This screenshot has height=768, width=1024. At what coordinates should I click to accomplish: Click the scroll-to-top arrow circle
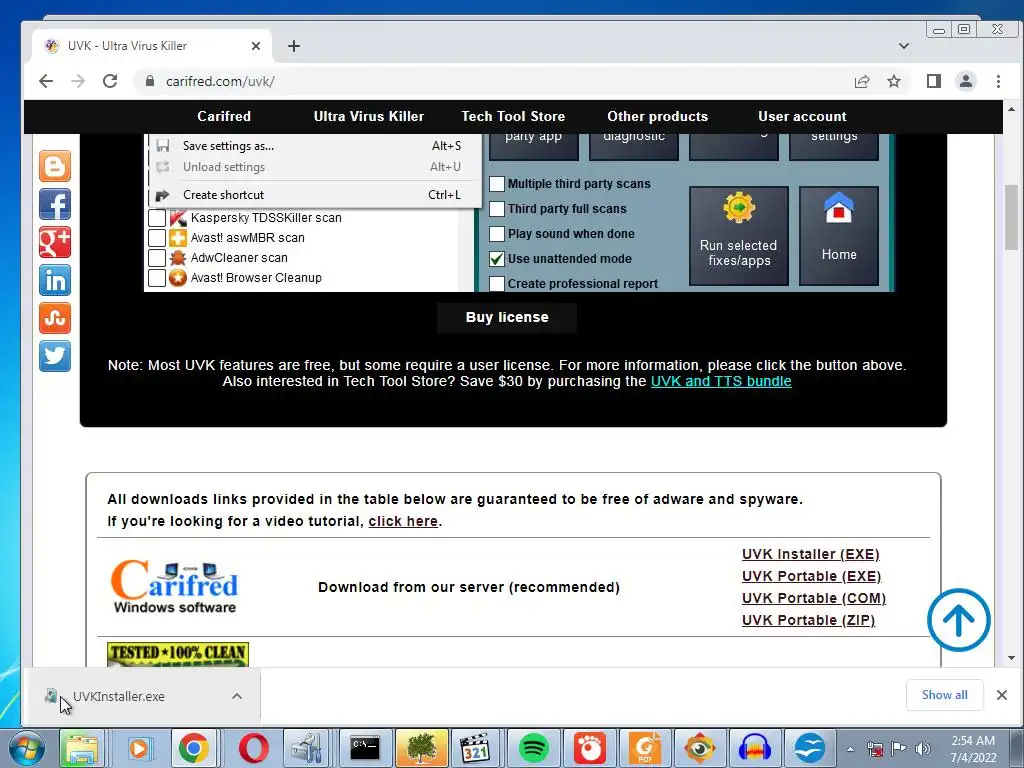[959, 620]
